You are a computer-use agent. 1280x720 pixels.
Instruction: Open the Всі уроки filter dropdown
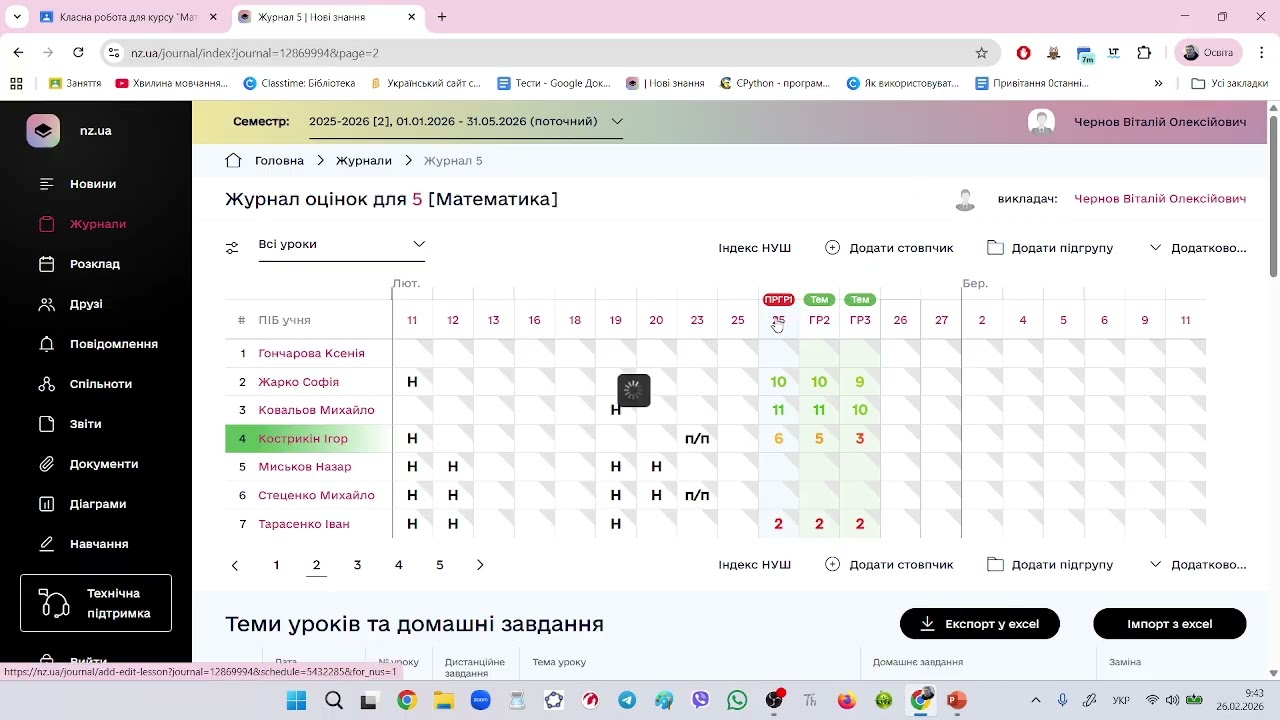point(342,244)
